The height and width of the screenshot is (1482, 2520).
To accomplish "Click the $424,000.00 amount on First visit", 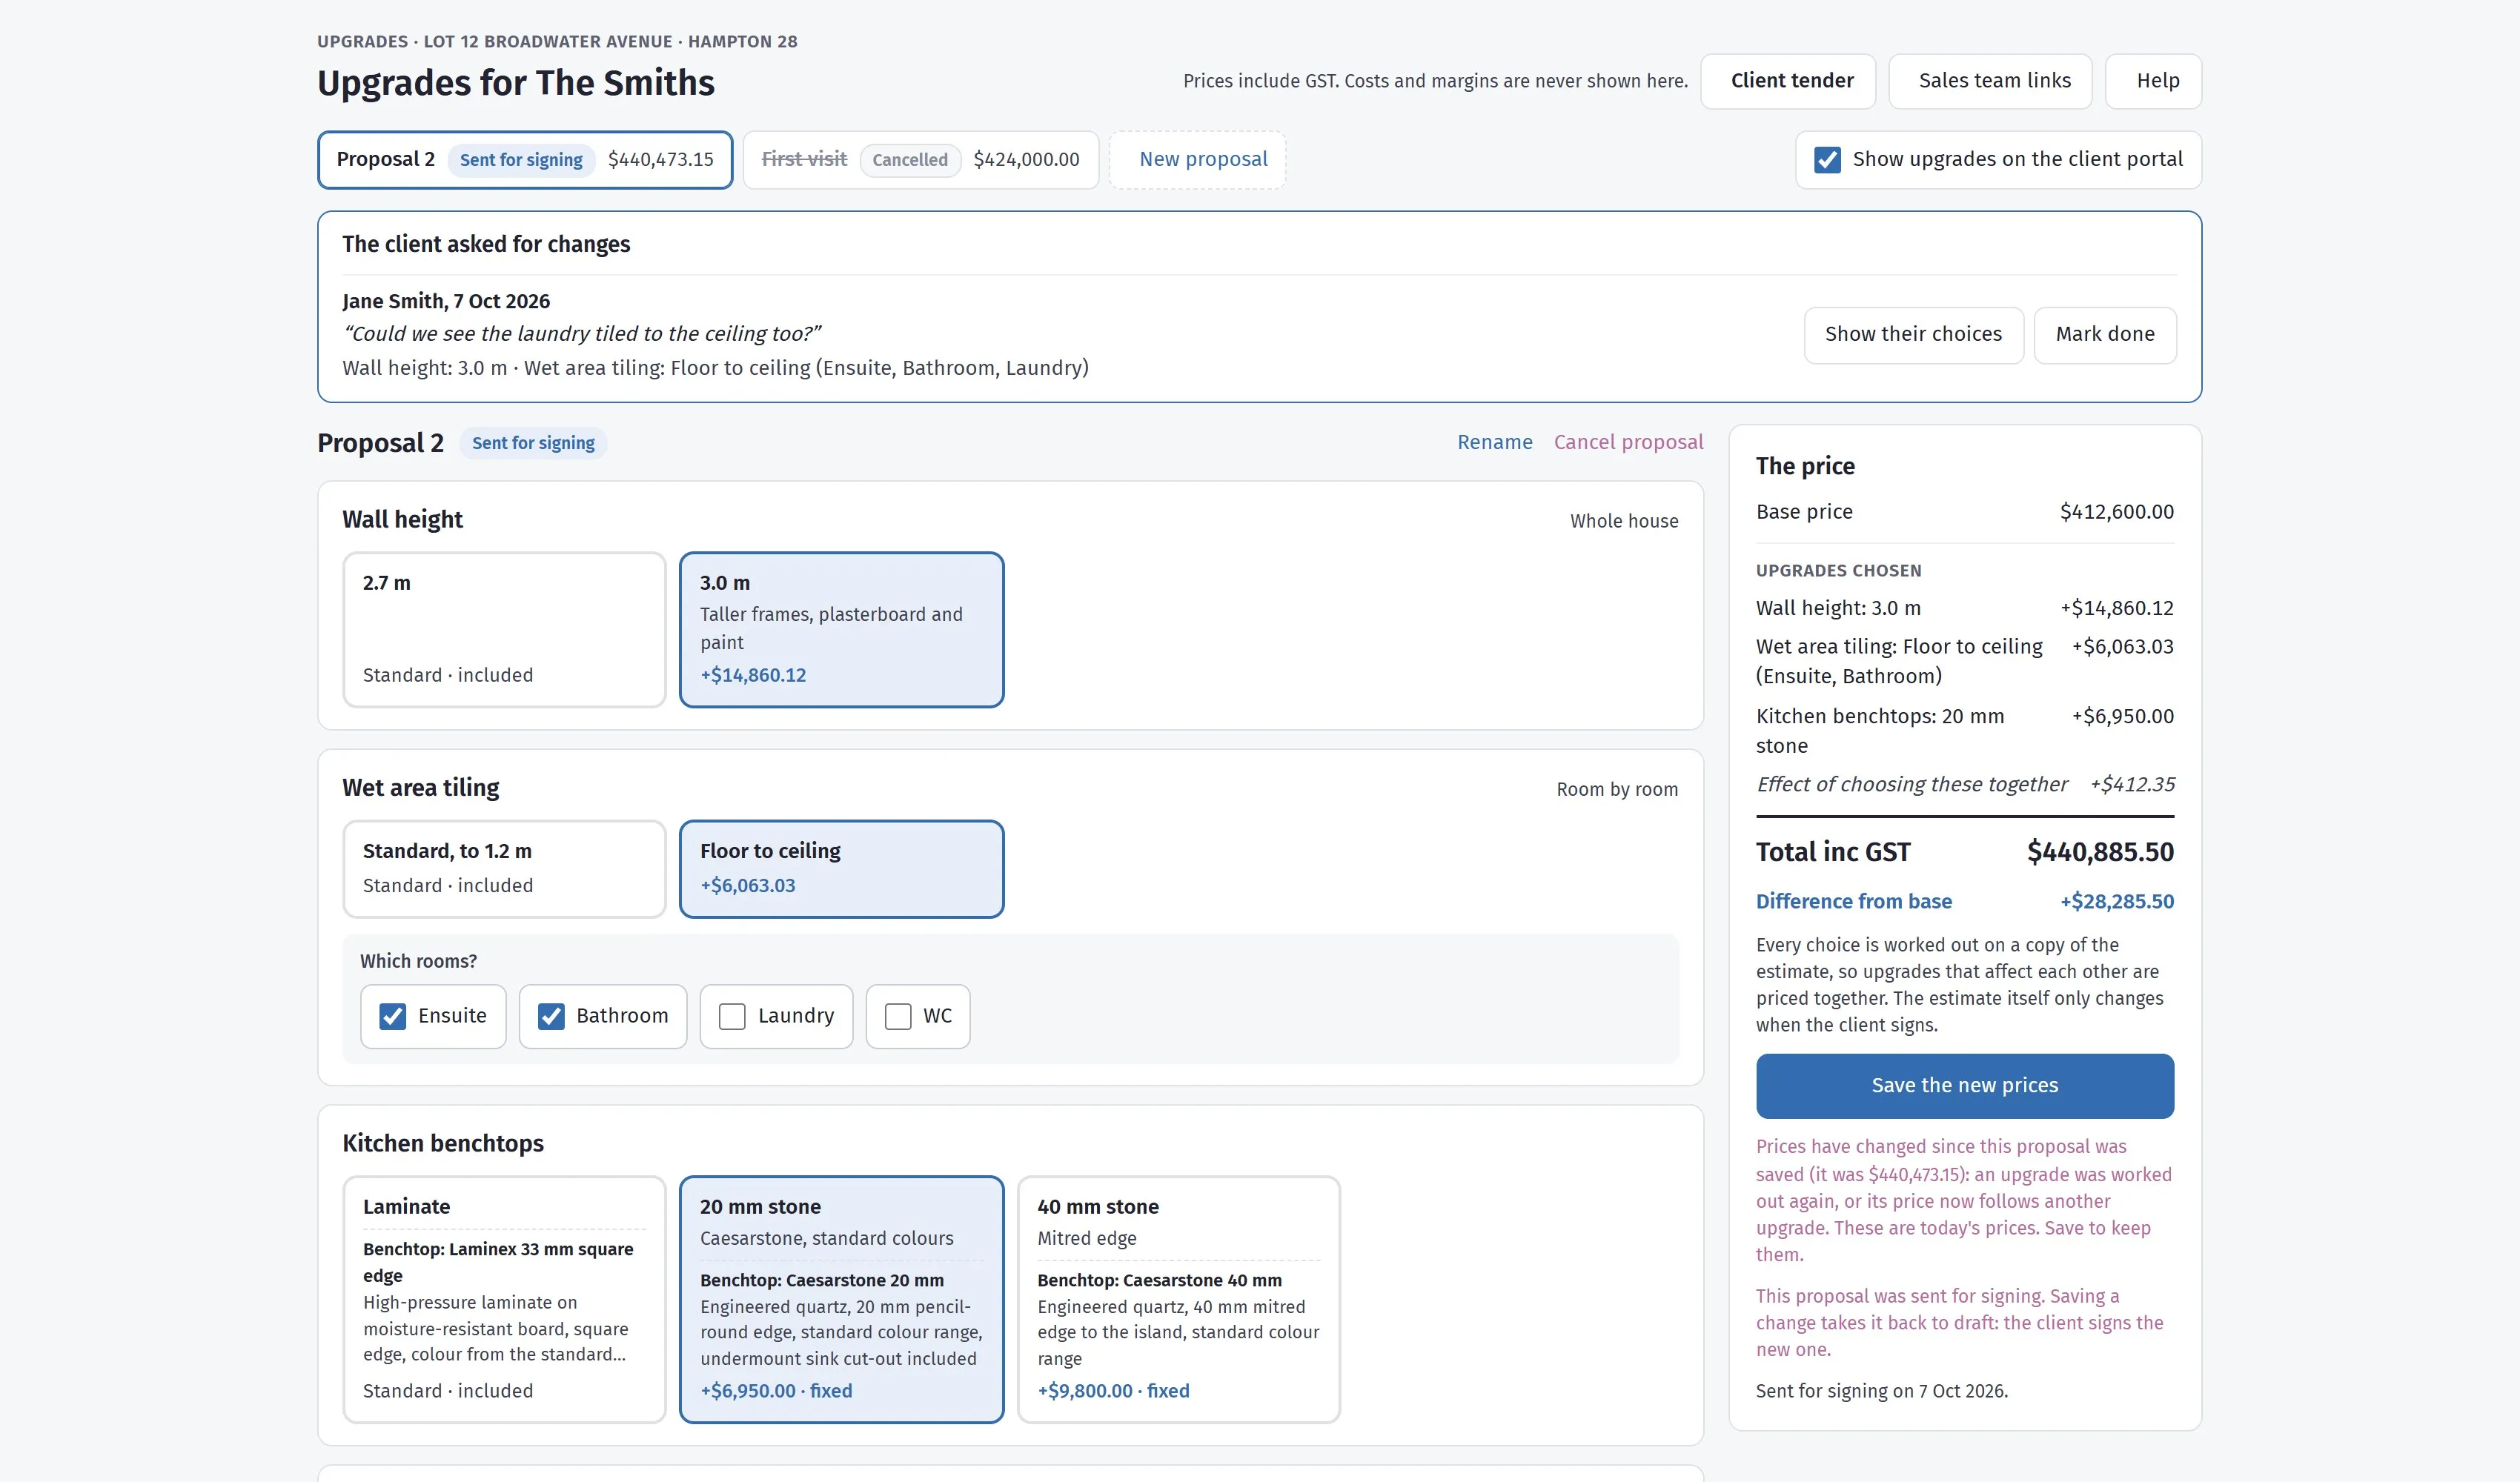I will click(1026, 160).
